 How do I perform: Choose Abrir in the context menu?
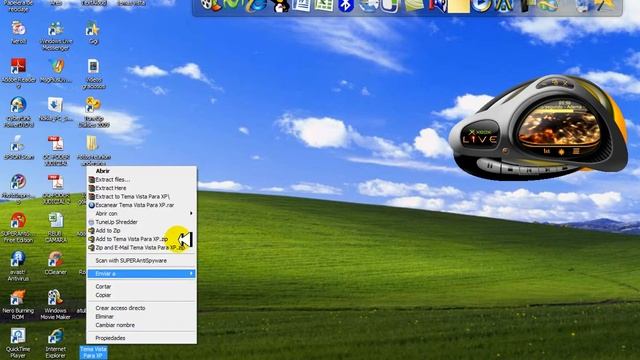point(141,171)
